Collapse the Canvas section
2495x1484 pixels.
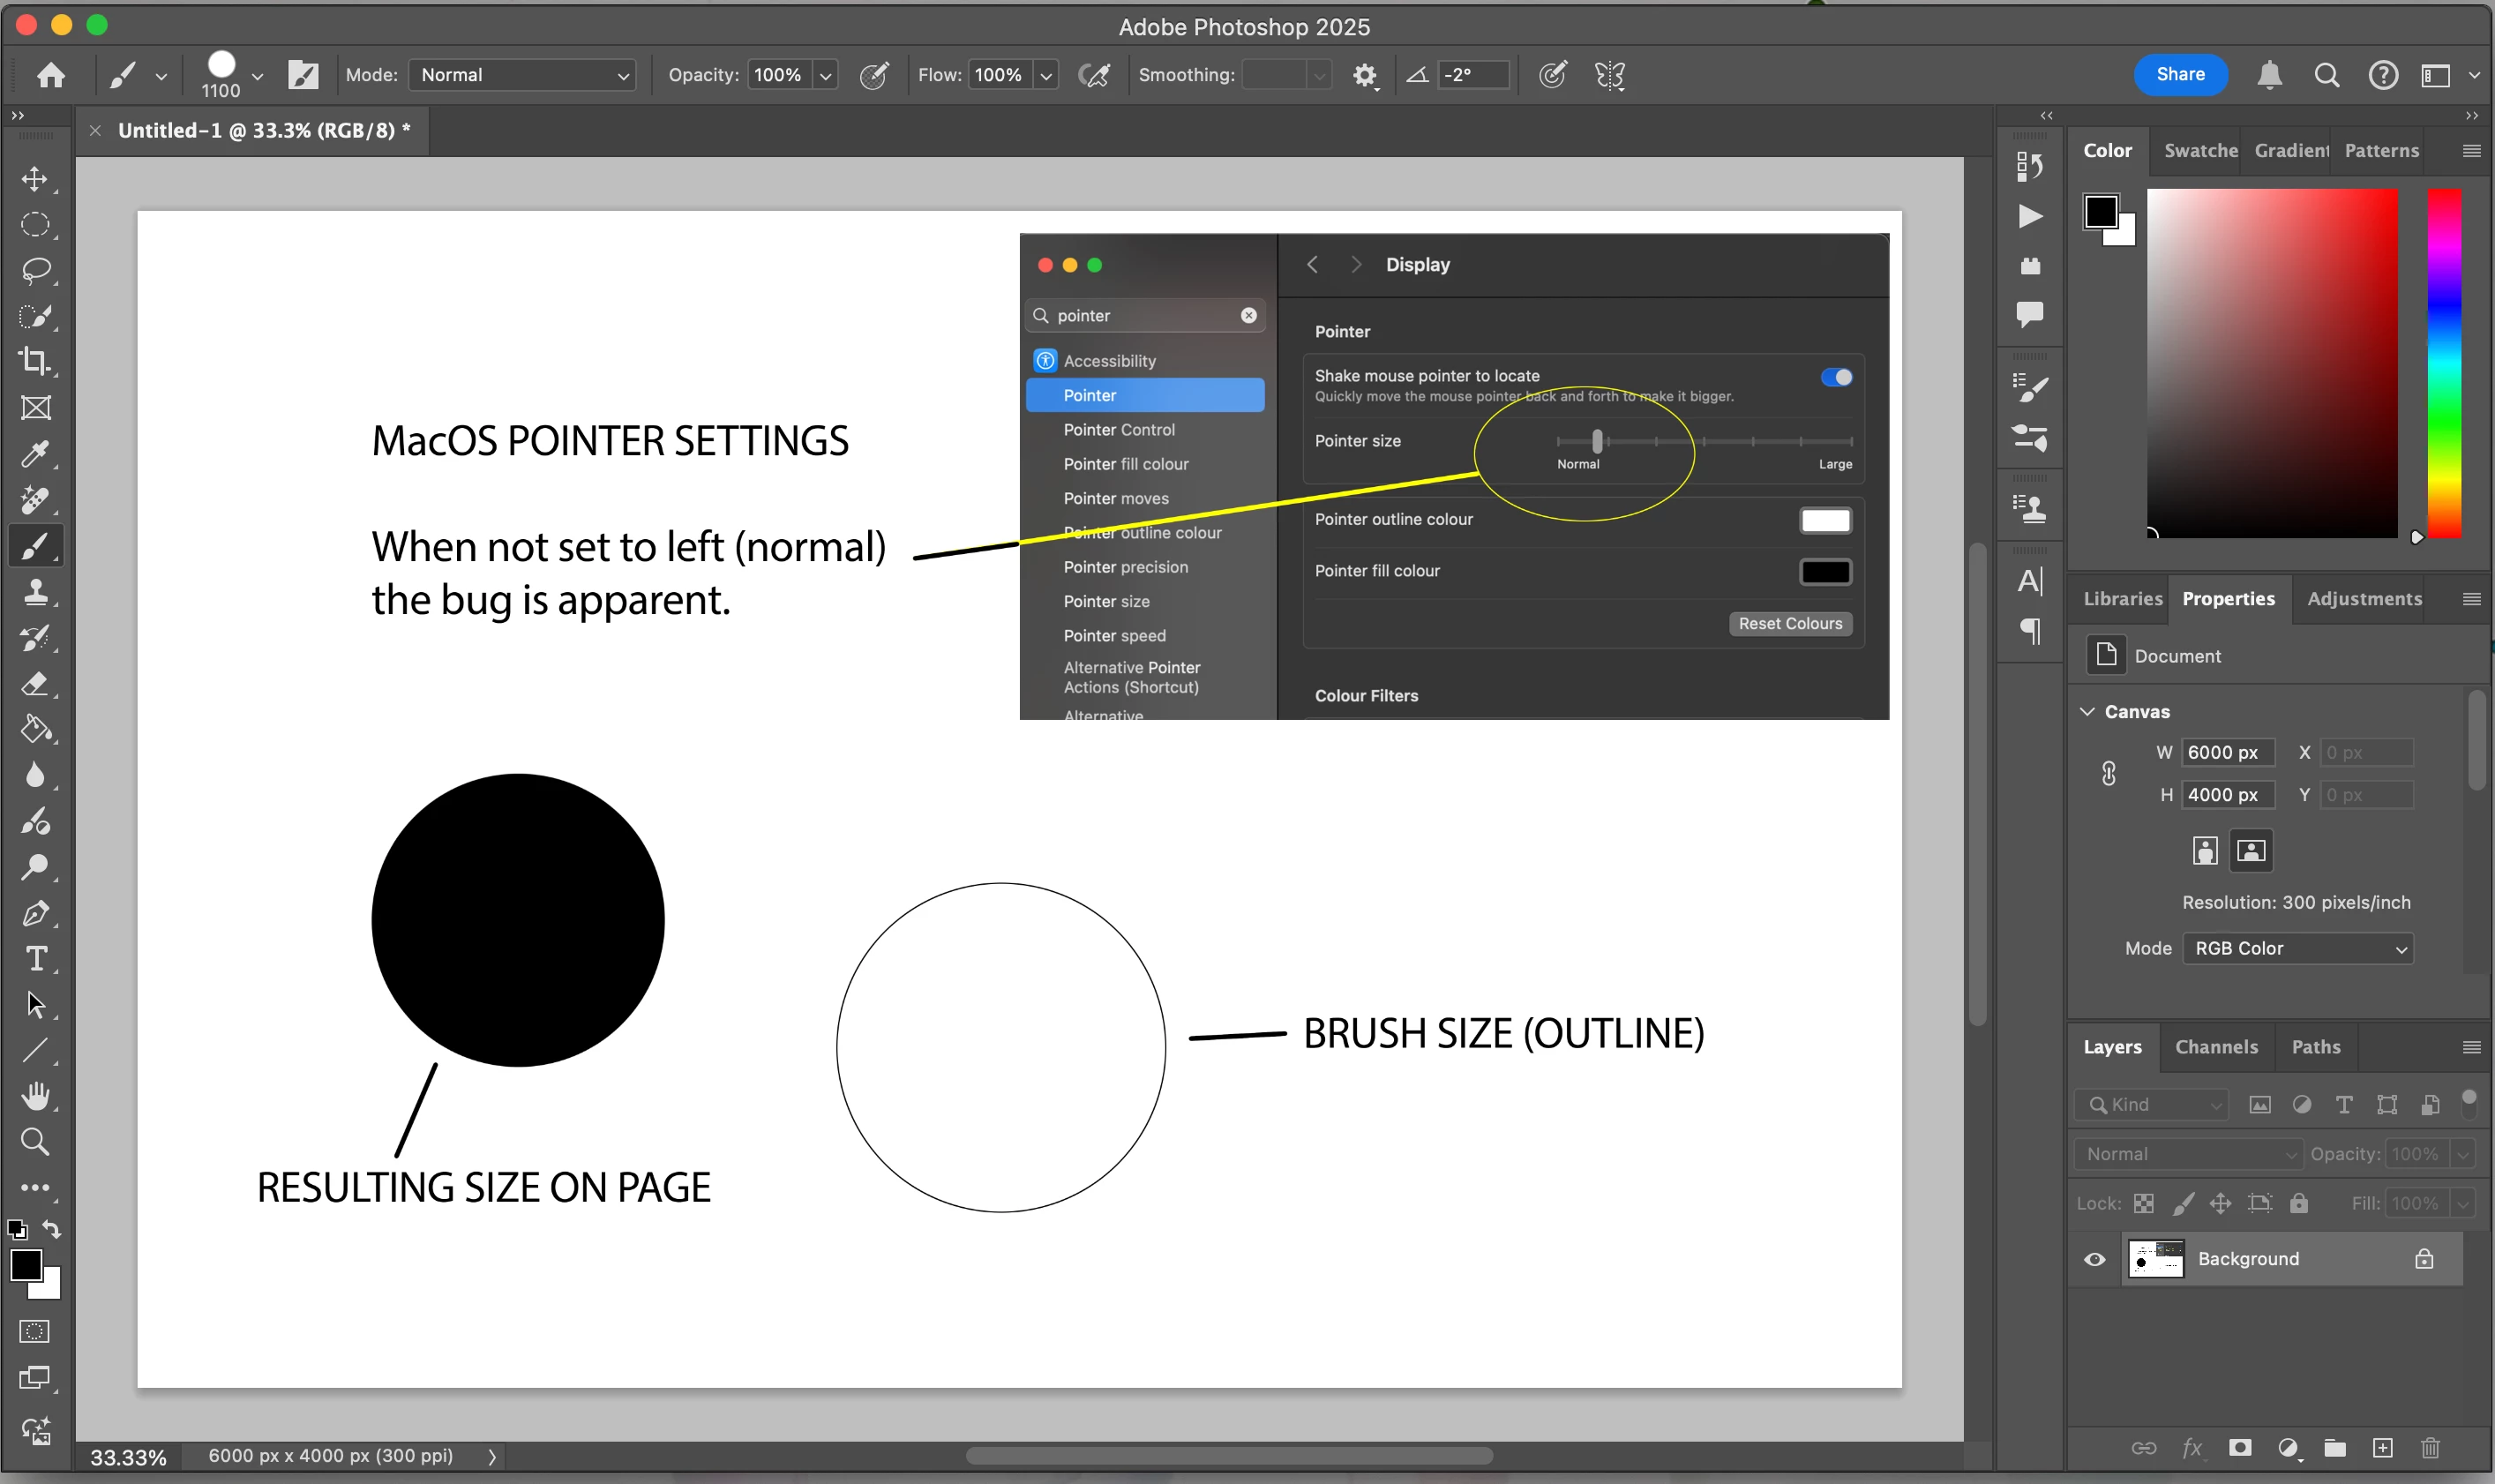(2088, 711)
